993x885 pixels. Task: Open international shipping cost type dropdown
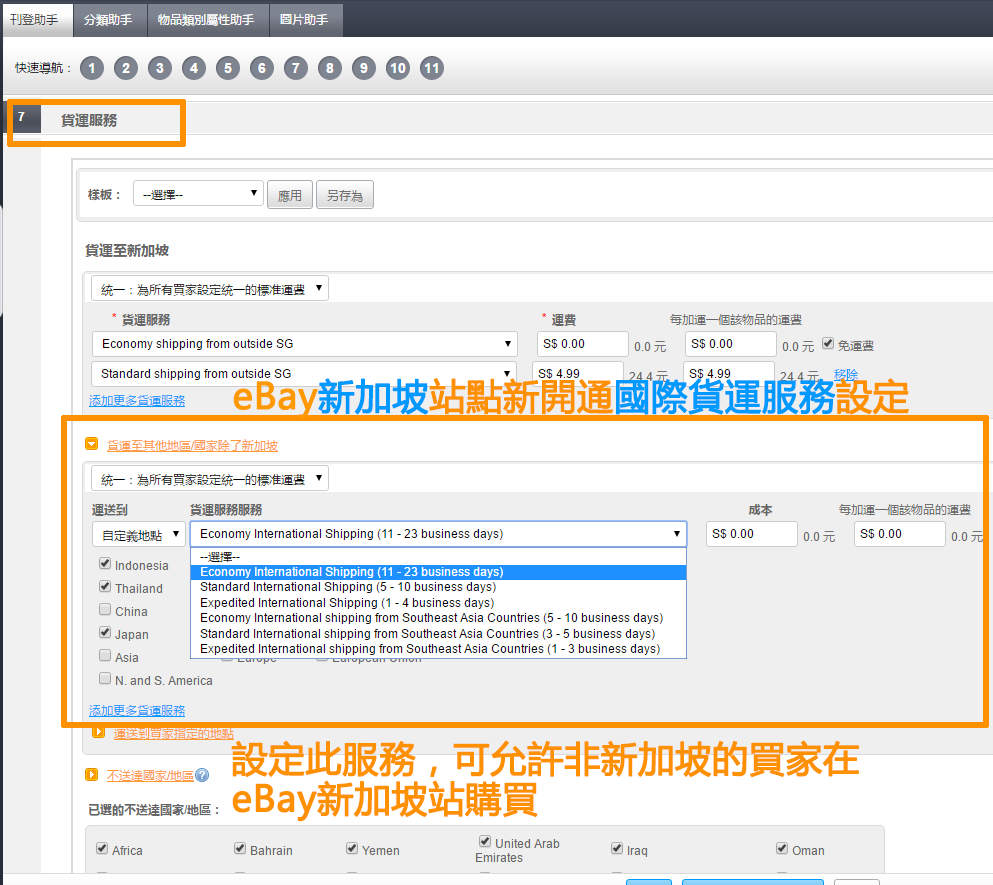pos(210,478)
